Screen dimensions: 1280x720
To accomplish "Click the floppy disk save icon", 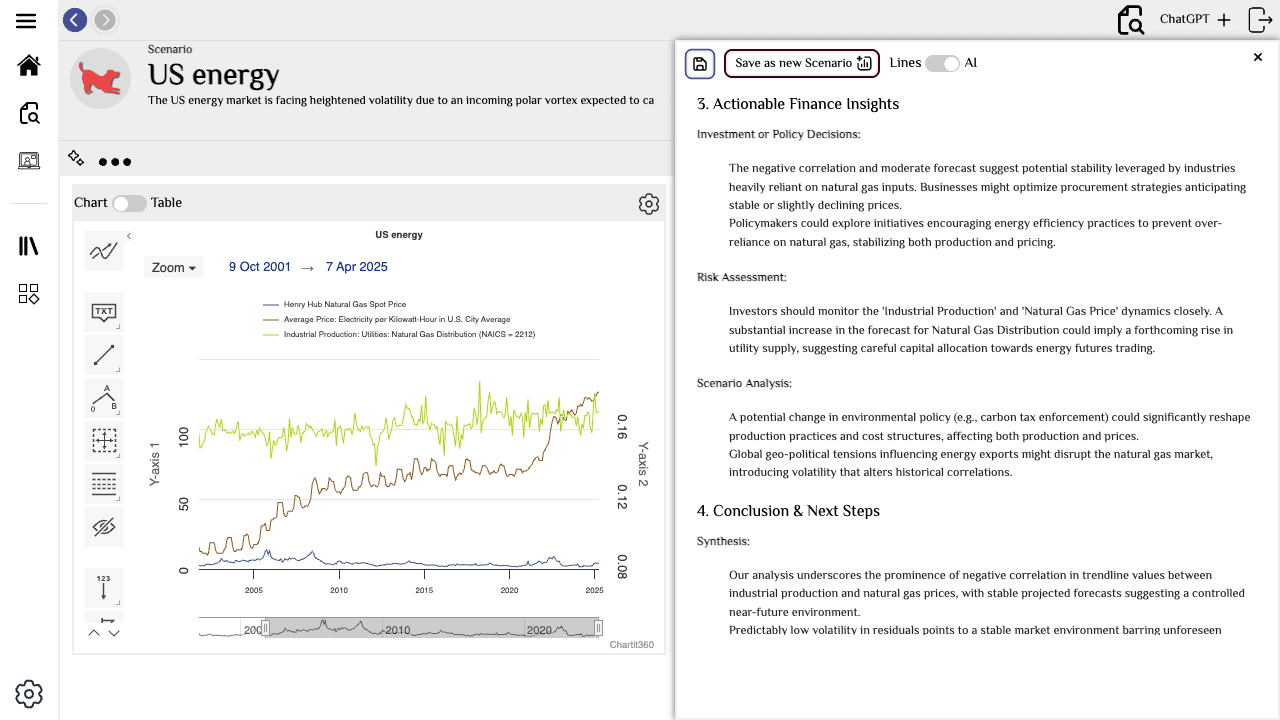I will point(700,64).
